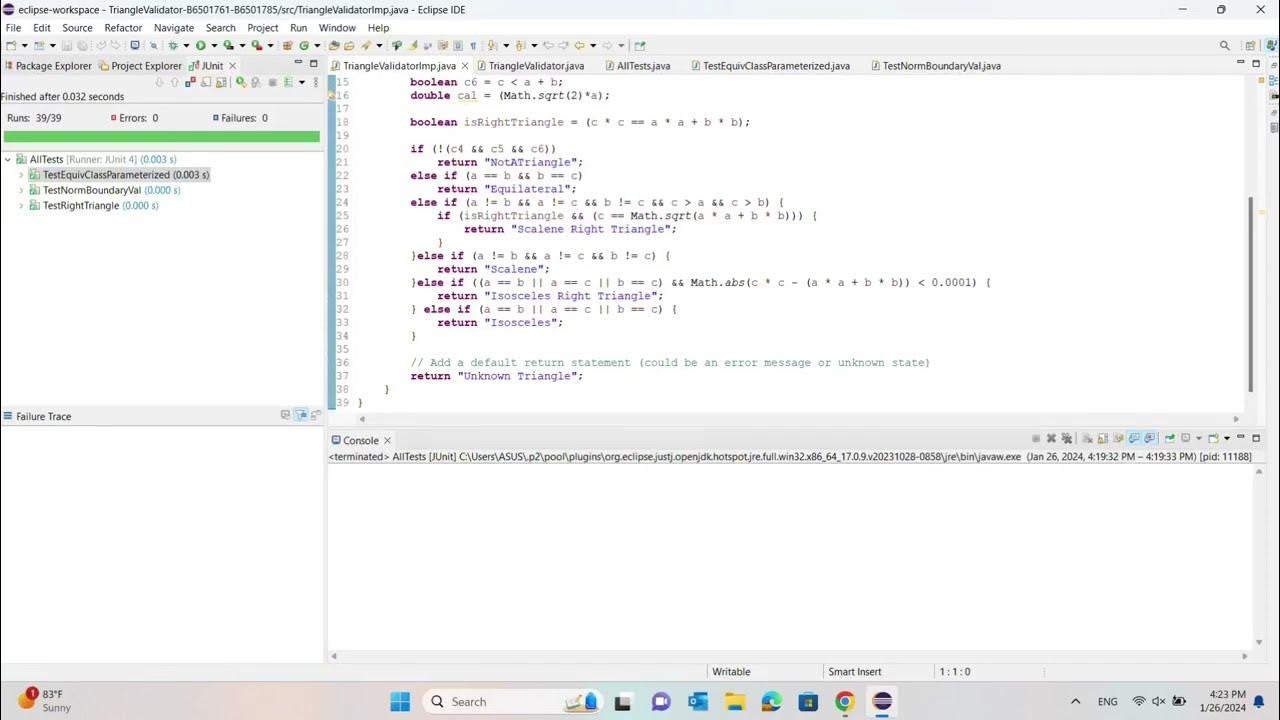This screenshot has width=1280, height=720.
Task: Open the Open Console dropdown arrow
Action: pyautogui.click(x=1227, y=438)
